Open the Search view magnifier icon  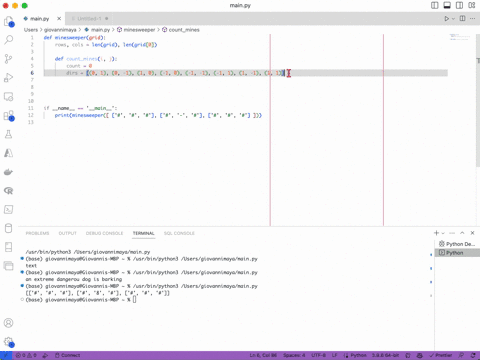pyautogui.click(x=9, y=40)
